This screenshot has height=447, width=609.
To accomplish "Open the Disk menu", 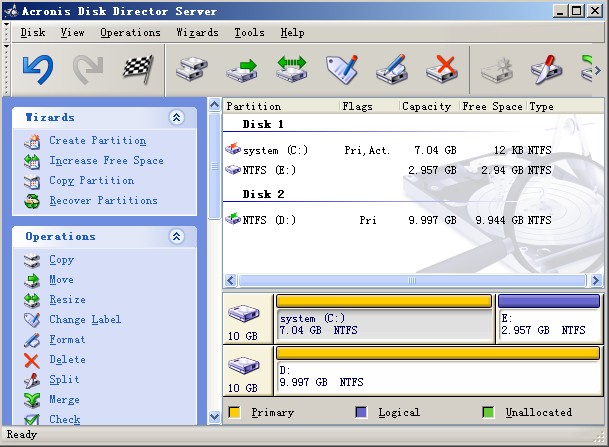I will point(33,33).
